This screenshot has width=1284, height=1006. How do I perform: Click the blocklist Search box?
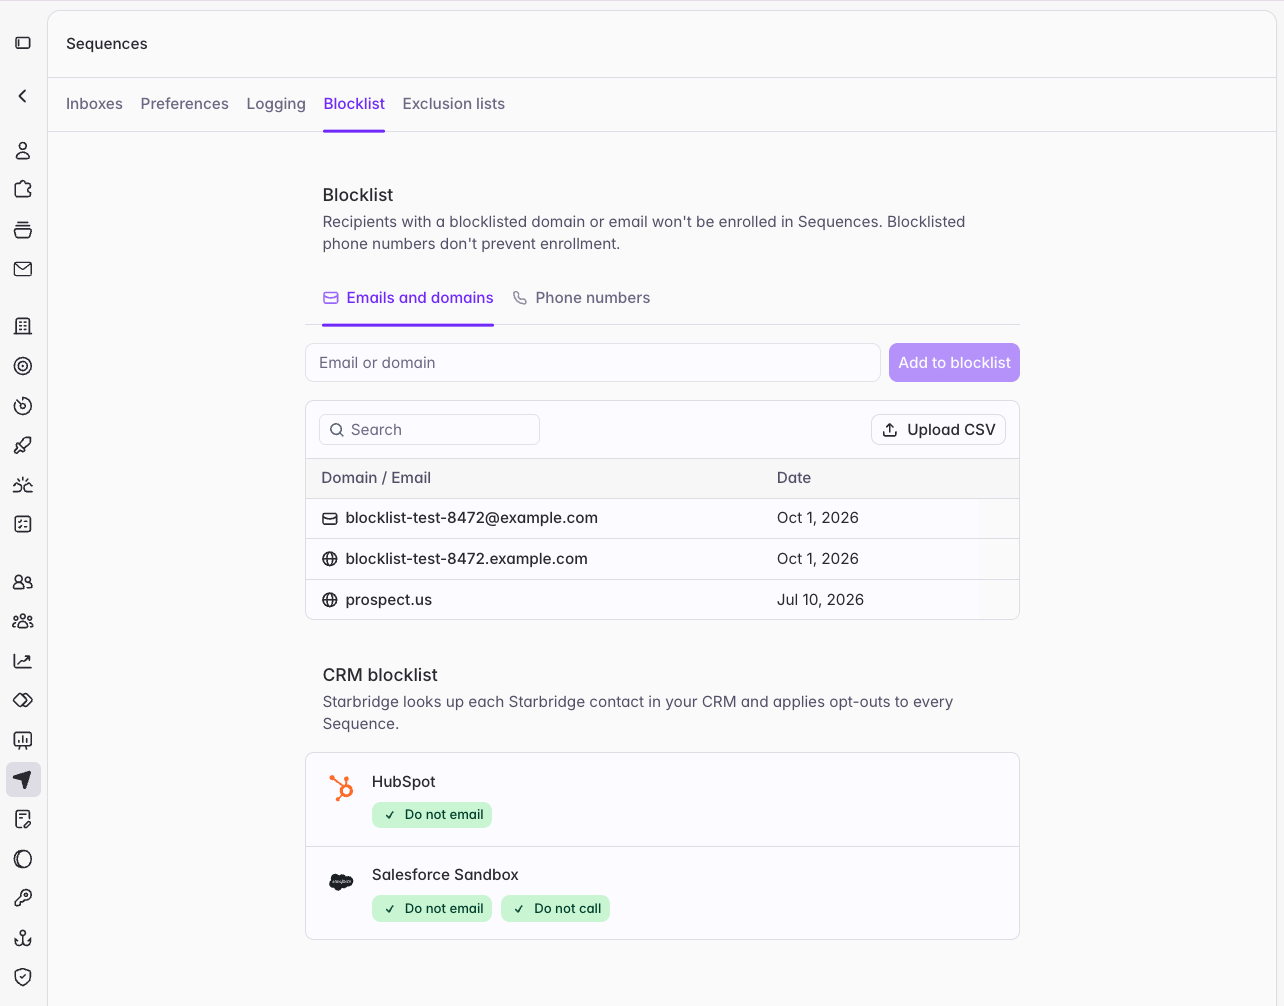[429, 430]
